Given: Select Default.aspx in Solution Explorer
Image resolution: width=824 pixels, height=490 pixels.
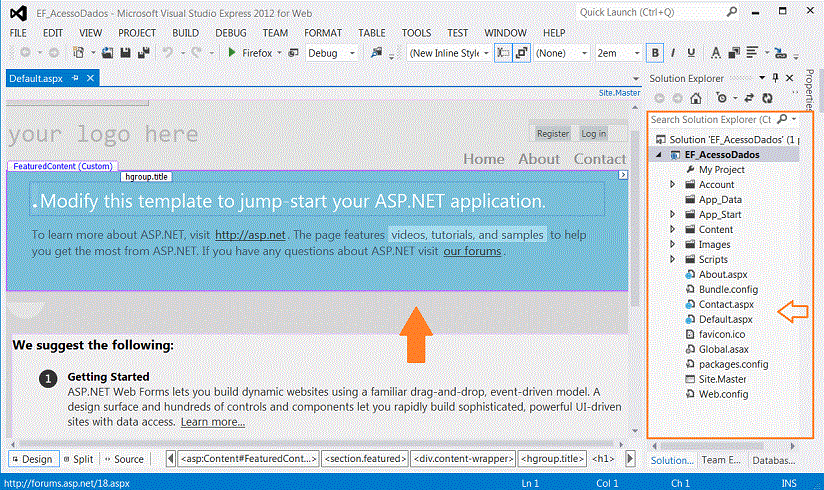Looking at the screenshot, I should 725,319.
